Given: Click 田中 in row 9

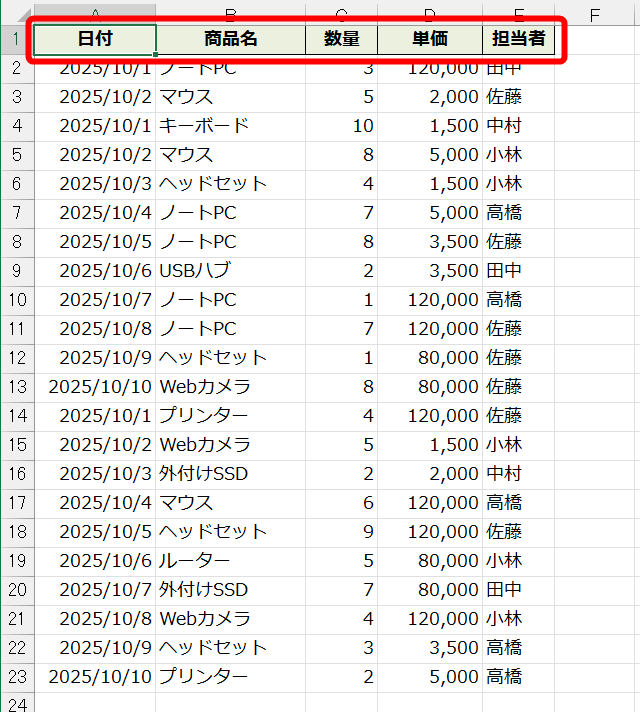Looking at the screenshot, I should click(x=518, y=271).
